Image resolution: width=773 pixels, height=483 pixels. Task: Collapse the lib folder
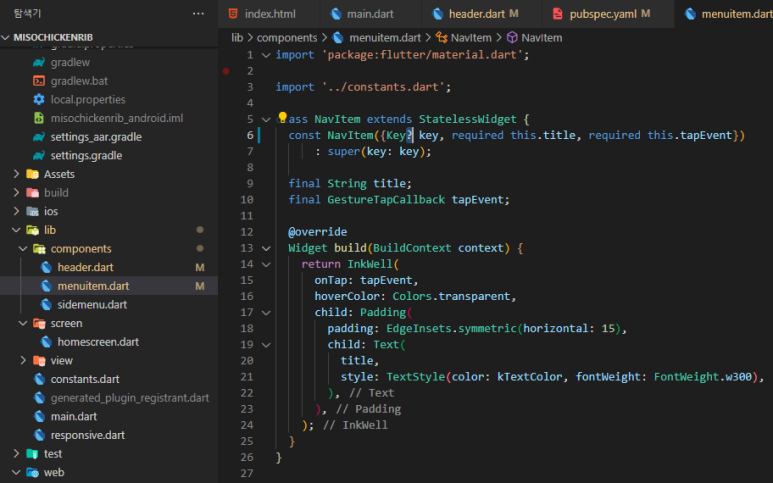(x=16, y=230)
